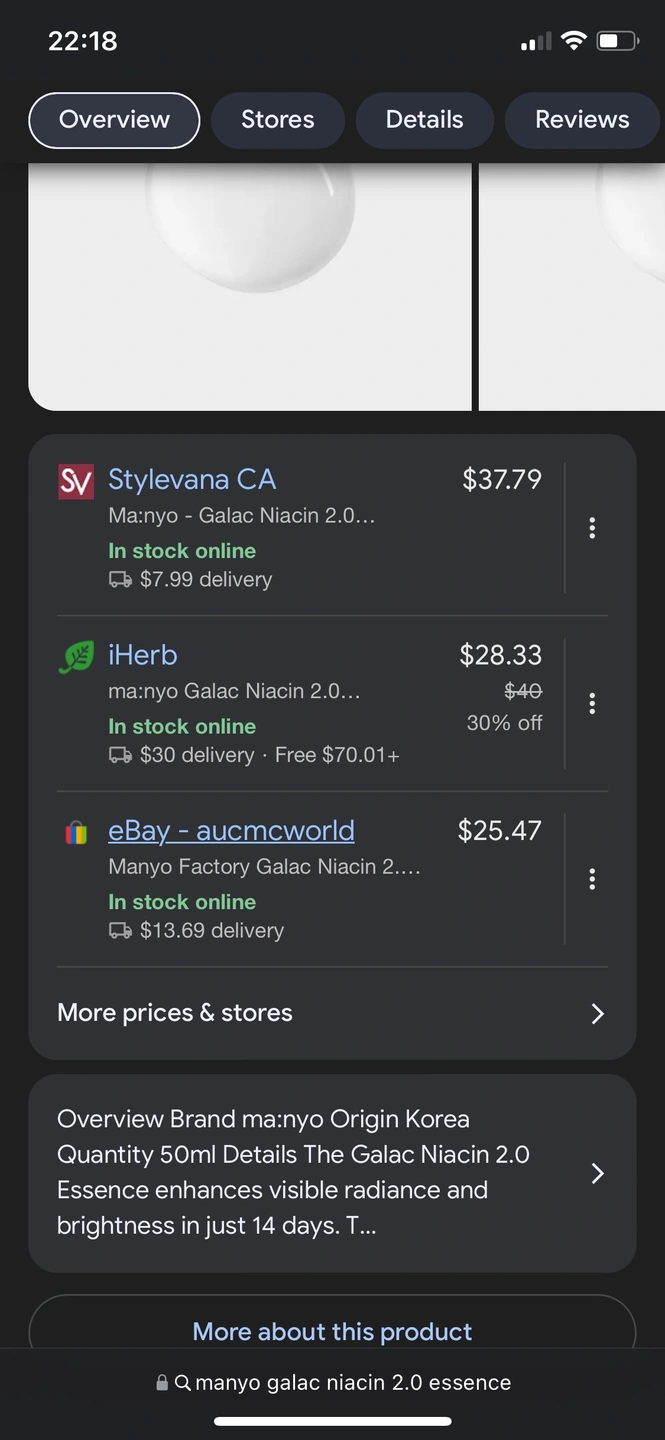Tap More about this product button

pyautogui.click(x=332, y=1331)
